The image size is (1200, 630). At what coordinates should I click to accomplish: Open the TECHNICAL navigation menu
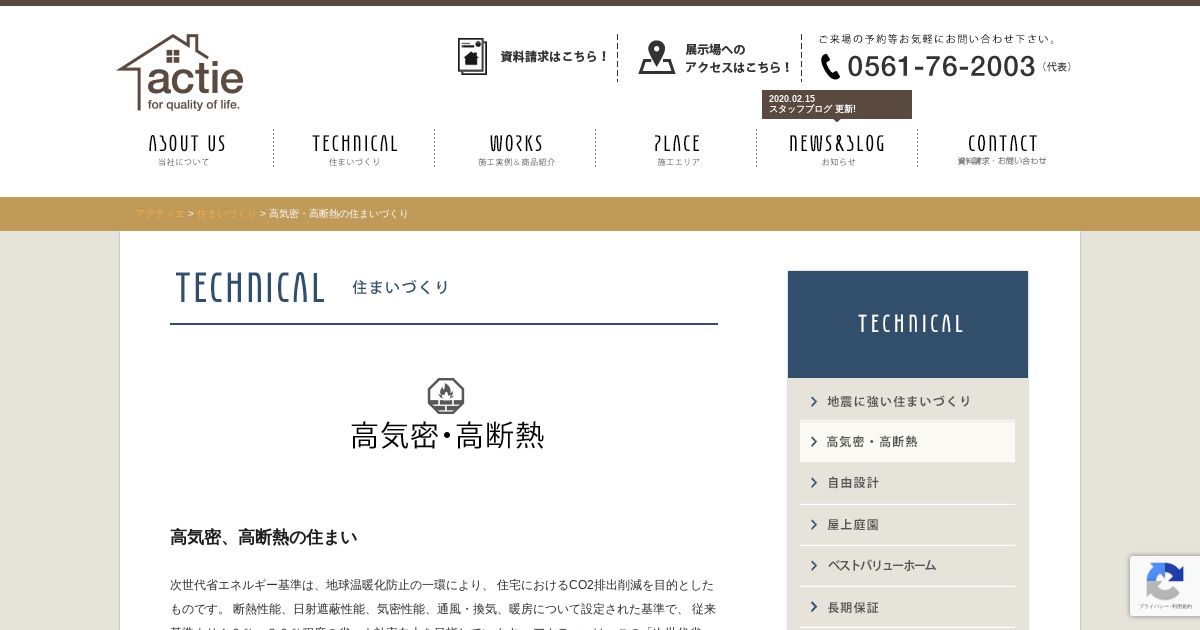tap(354, 148)
